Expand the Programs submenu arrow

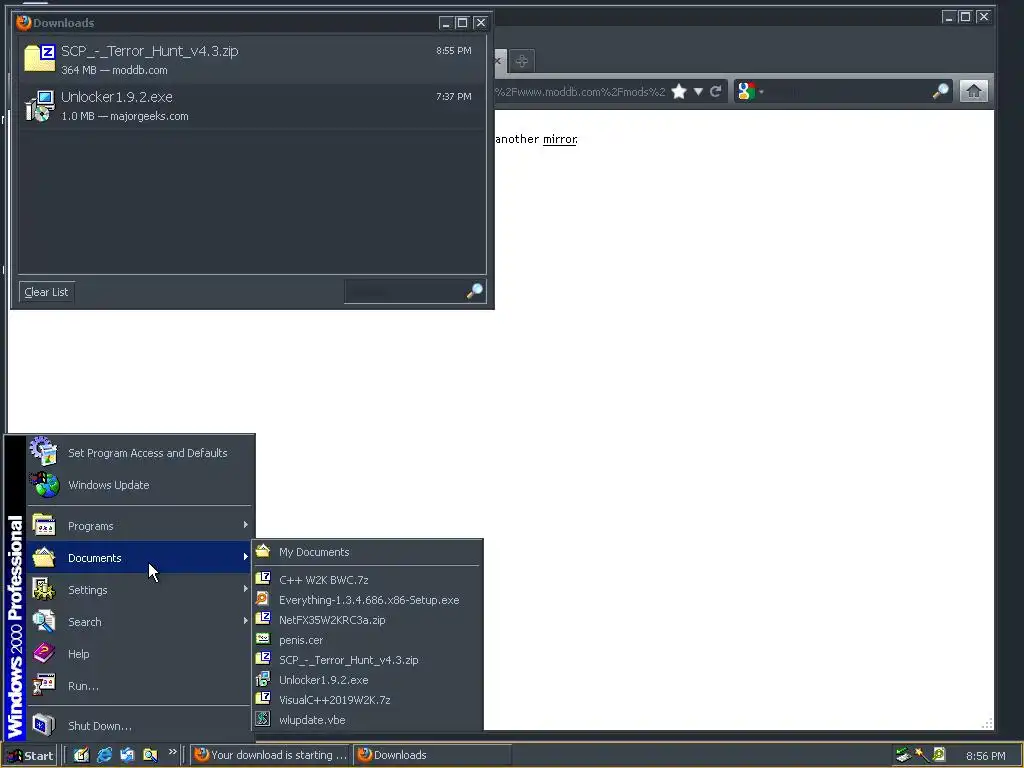tap(246, 524)
